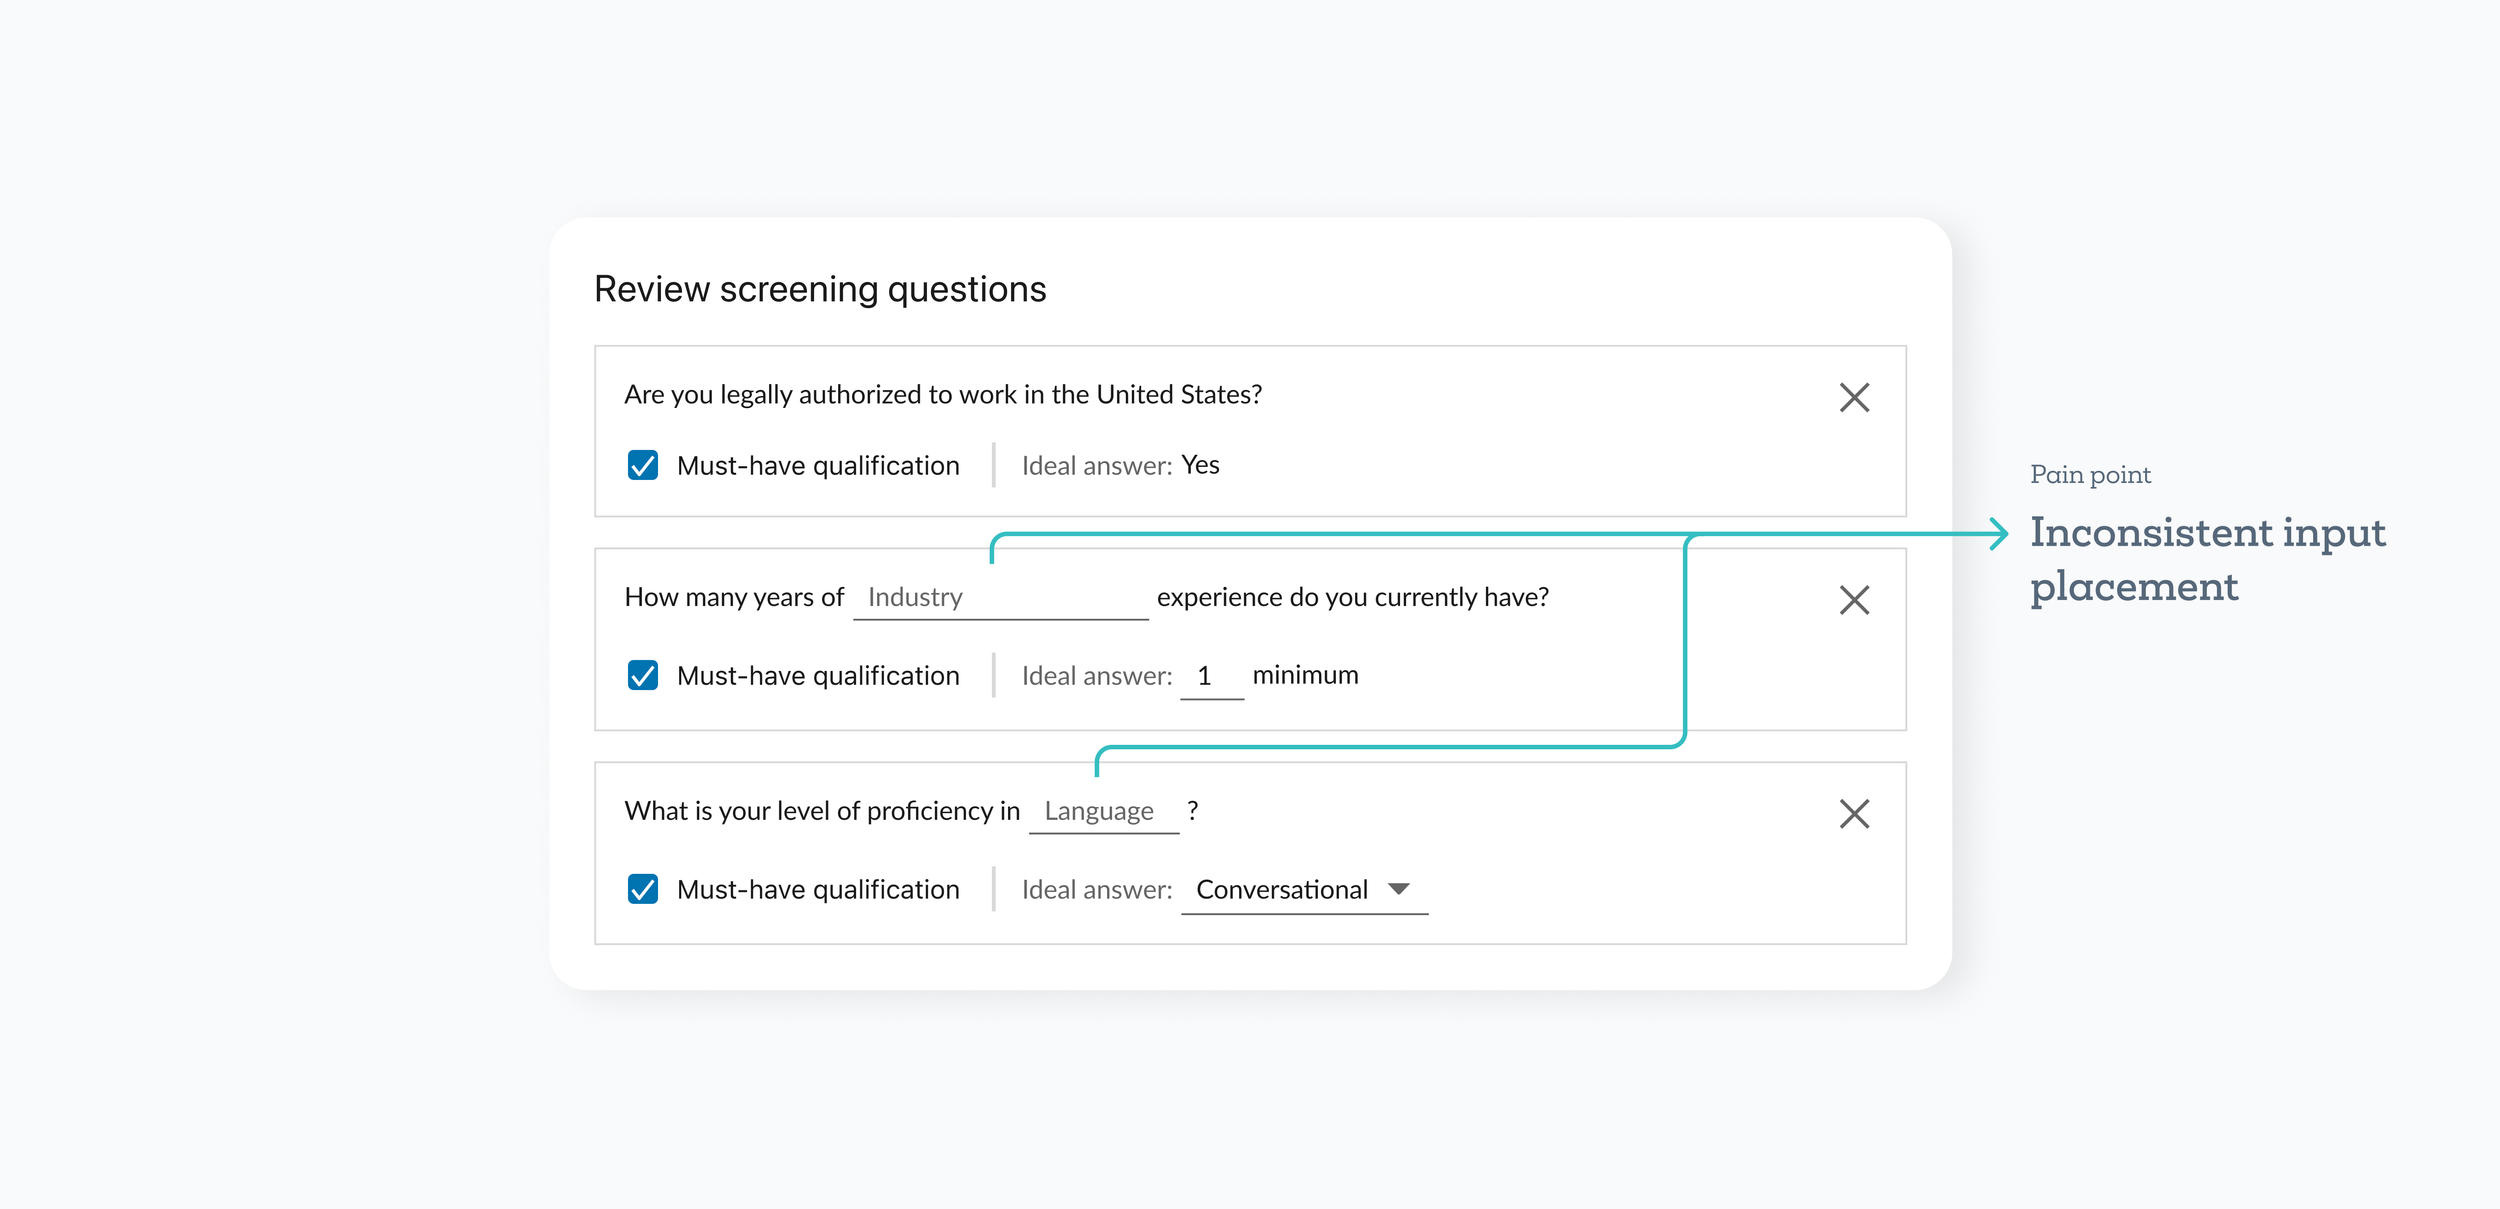The height and width of the screenshot is (1209, 2500).
Task: Click the teal arrow pointing to pain point
Action: [1997, 533]
